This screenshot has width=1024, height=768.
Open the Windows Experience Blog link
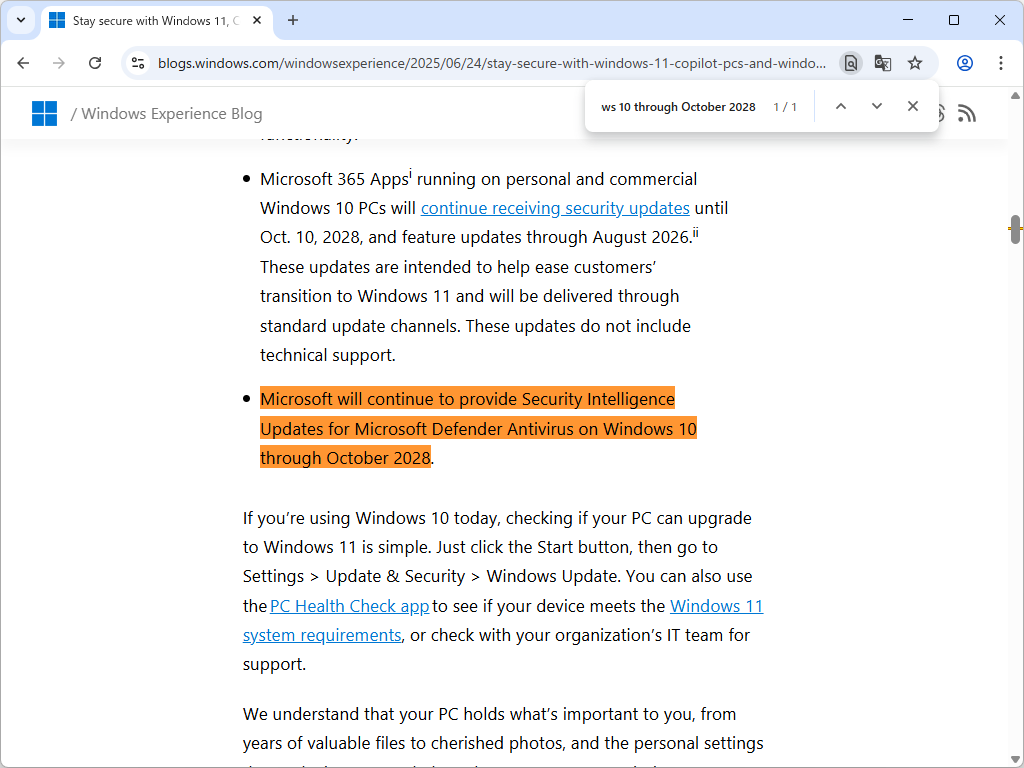coord(172,114)
